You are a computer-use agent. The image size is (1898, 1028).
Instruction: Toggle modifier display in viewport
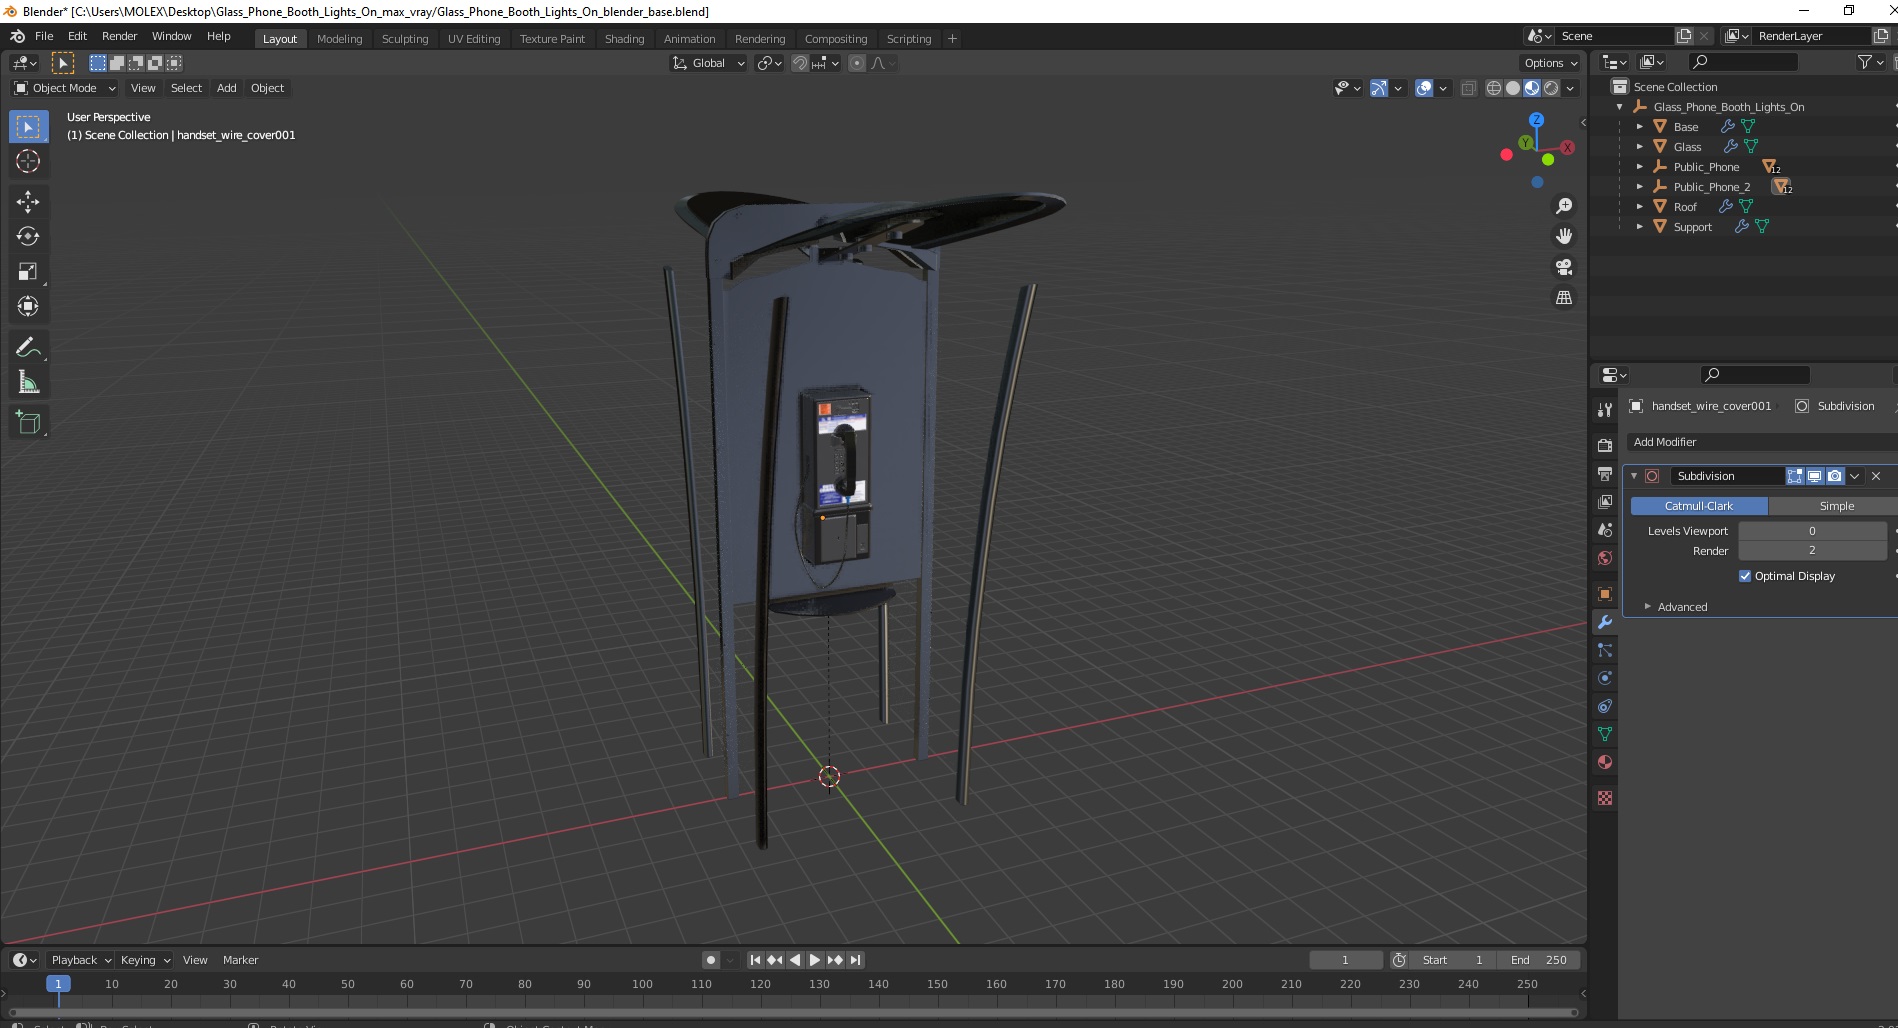pyautogui.click(x=1815, y=476)
